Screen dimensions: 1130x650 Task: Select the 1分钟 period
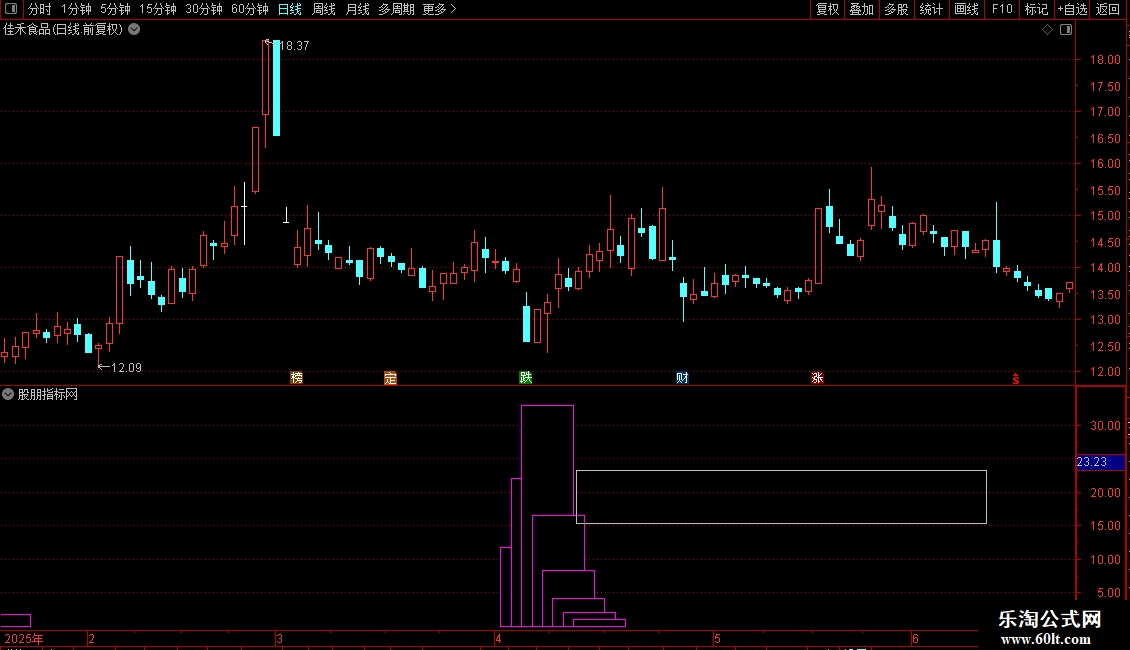click(x=76, y=9)
